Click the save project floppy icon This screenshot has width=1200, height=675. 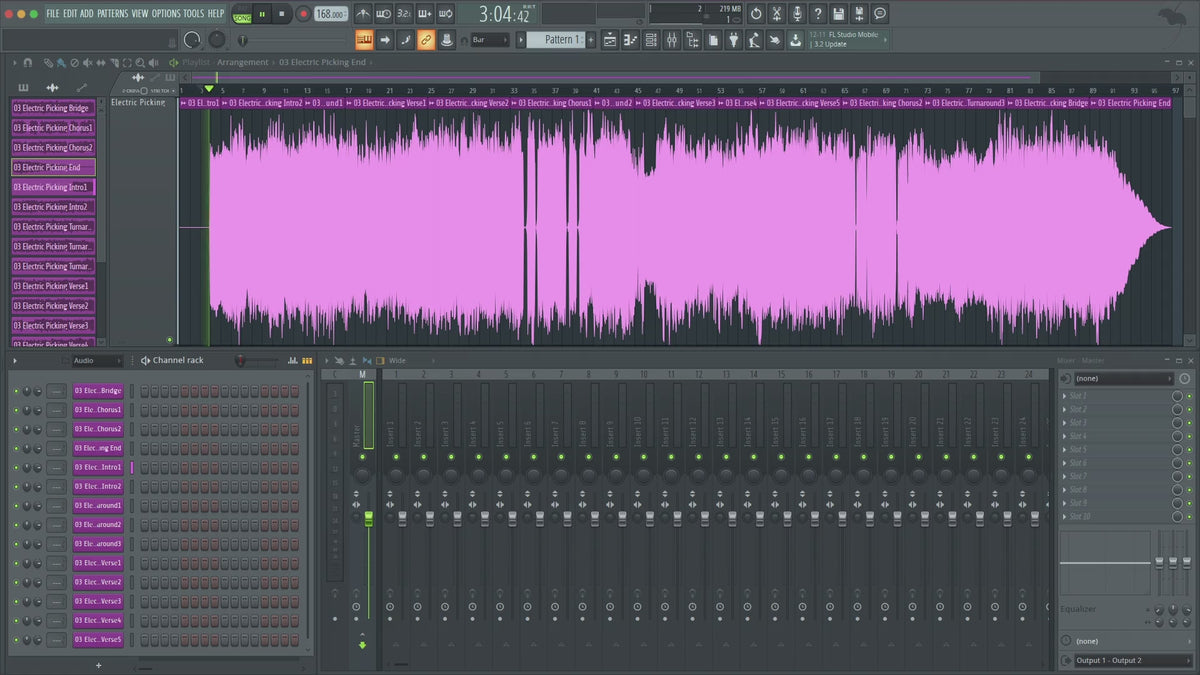838,14
